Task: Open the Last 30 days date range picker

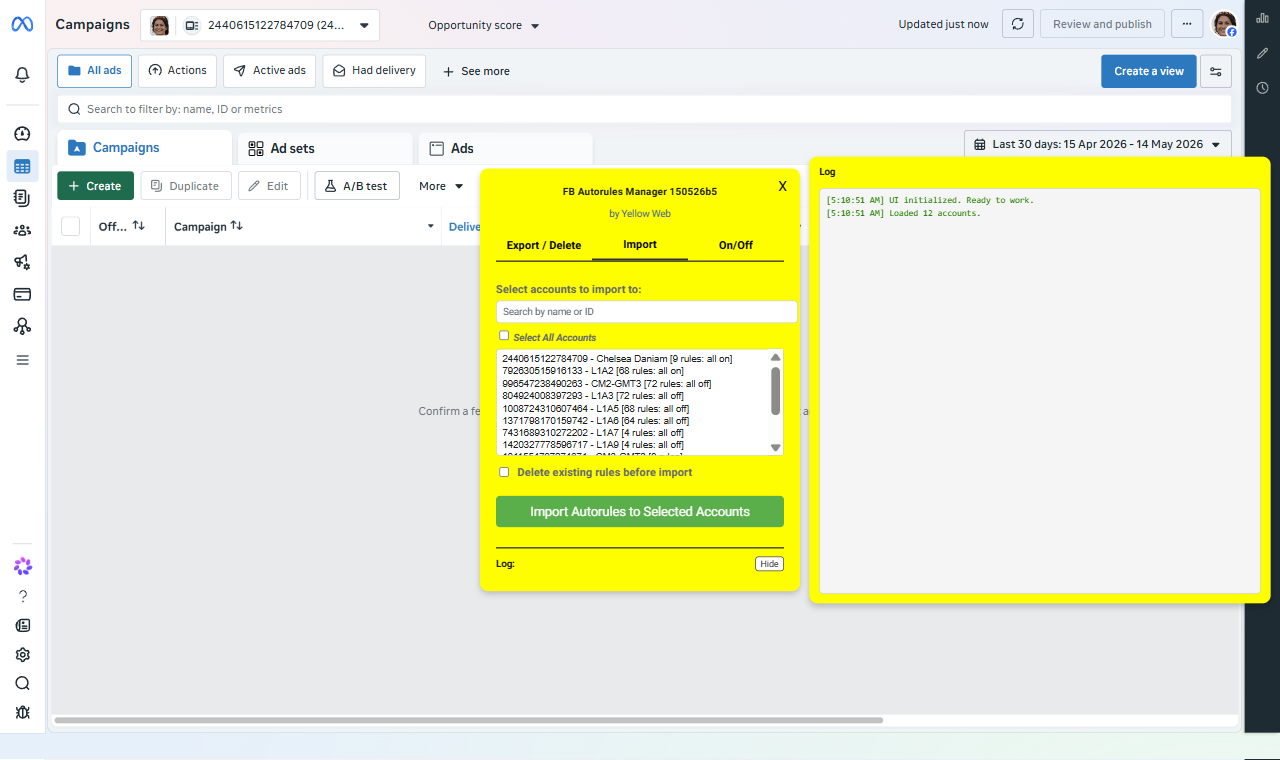Action: pos(1098,144)
